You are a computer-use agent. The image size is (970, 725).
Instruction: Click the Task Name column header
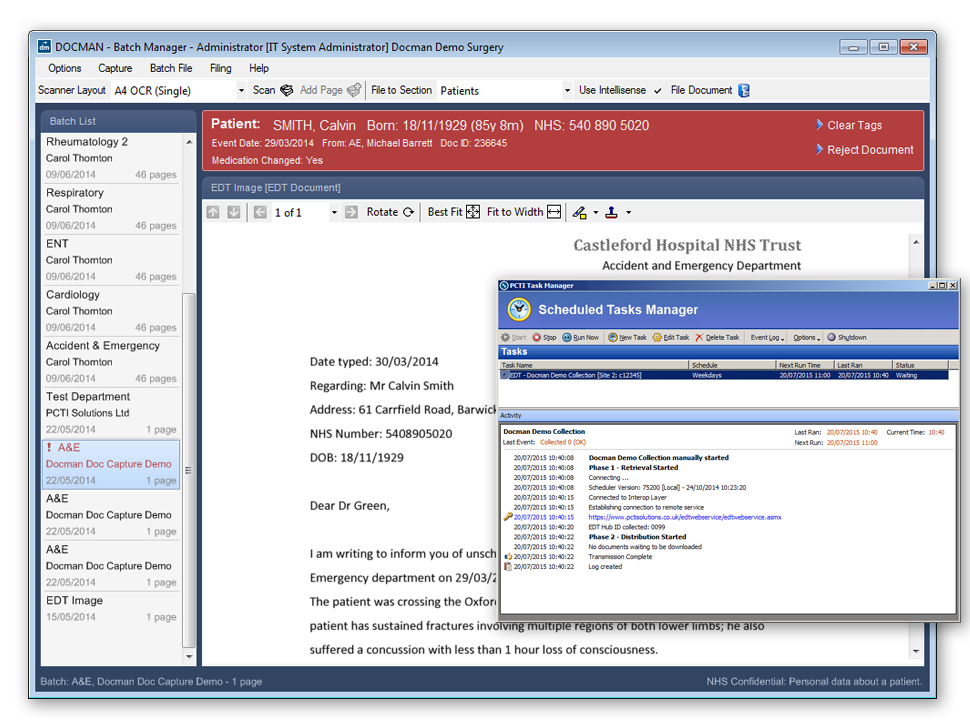(594, 365)
